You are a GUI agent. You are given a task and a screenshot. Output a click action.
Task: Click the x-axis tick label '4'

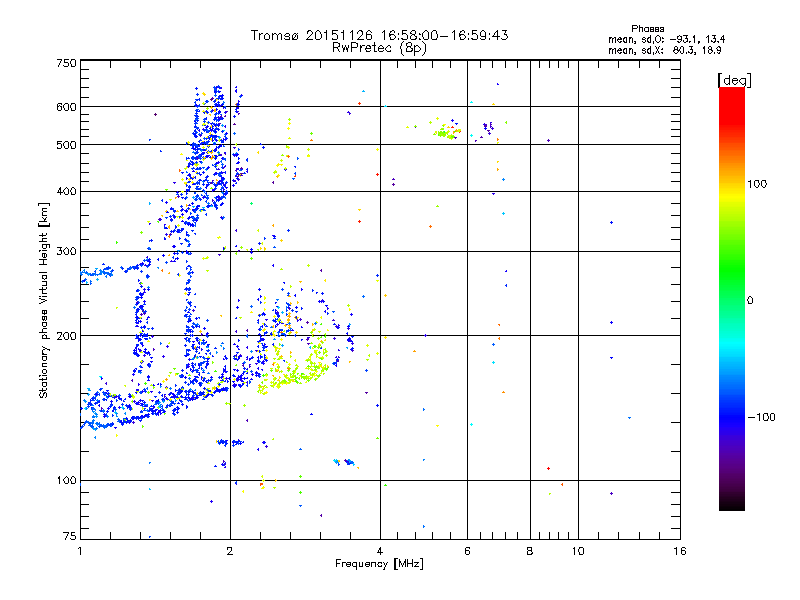(380, 551)
